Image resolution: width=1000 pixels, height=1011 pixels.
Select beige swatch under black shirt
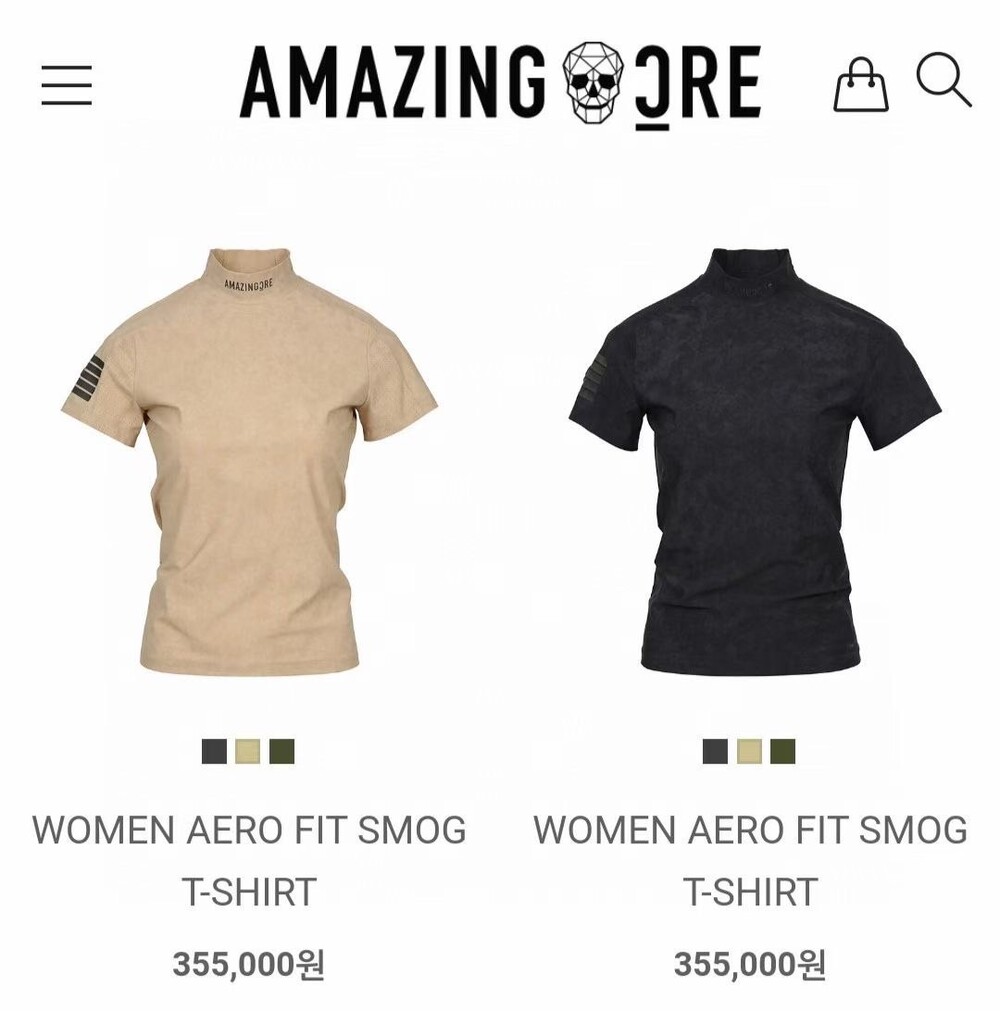tap(749, 751)
